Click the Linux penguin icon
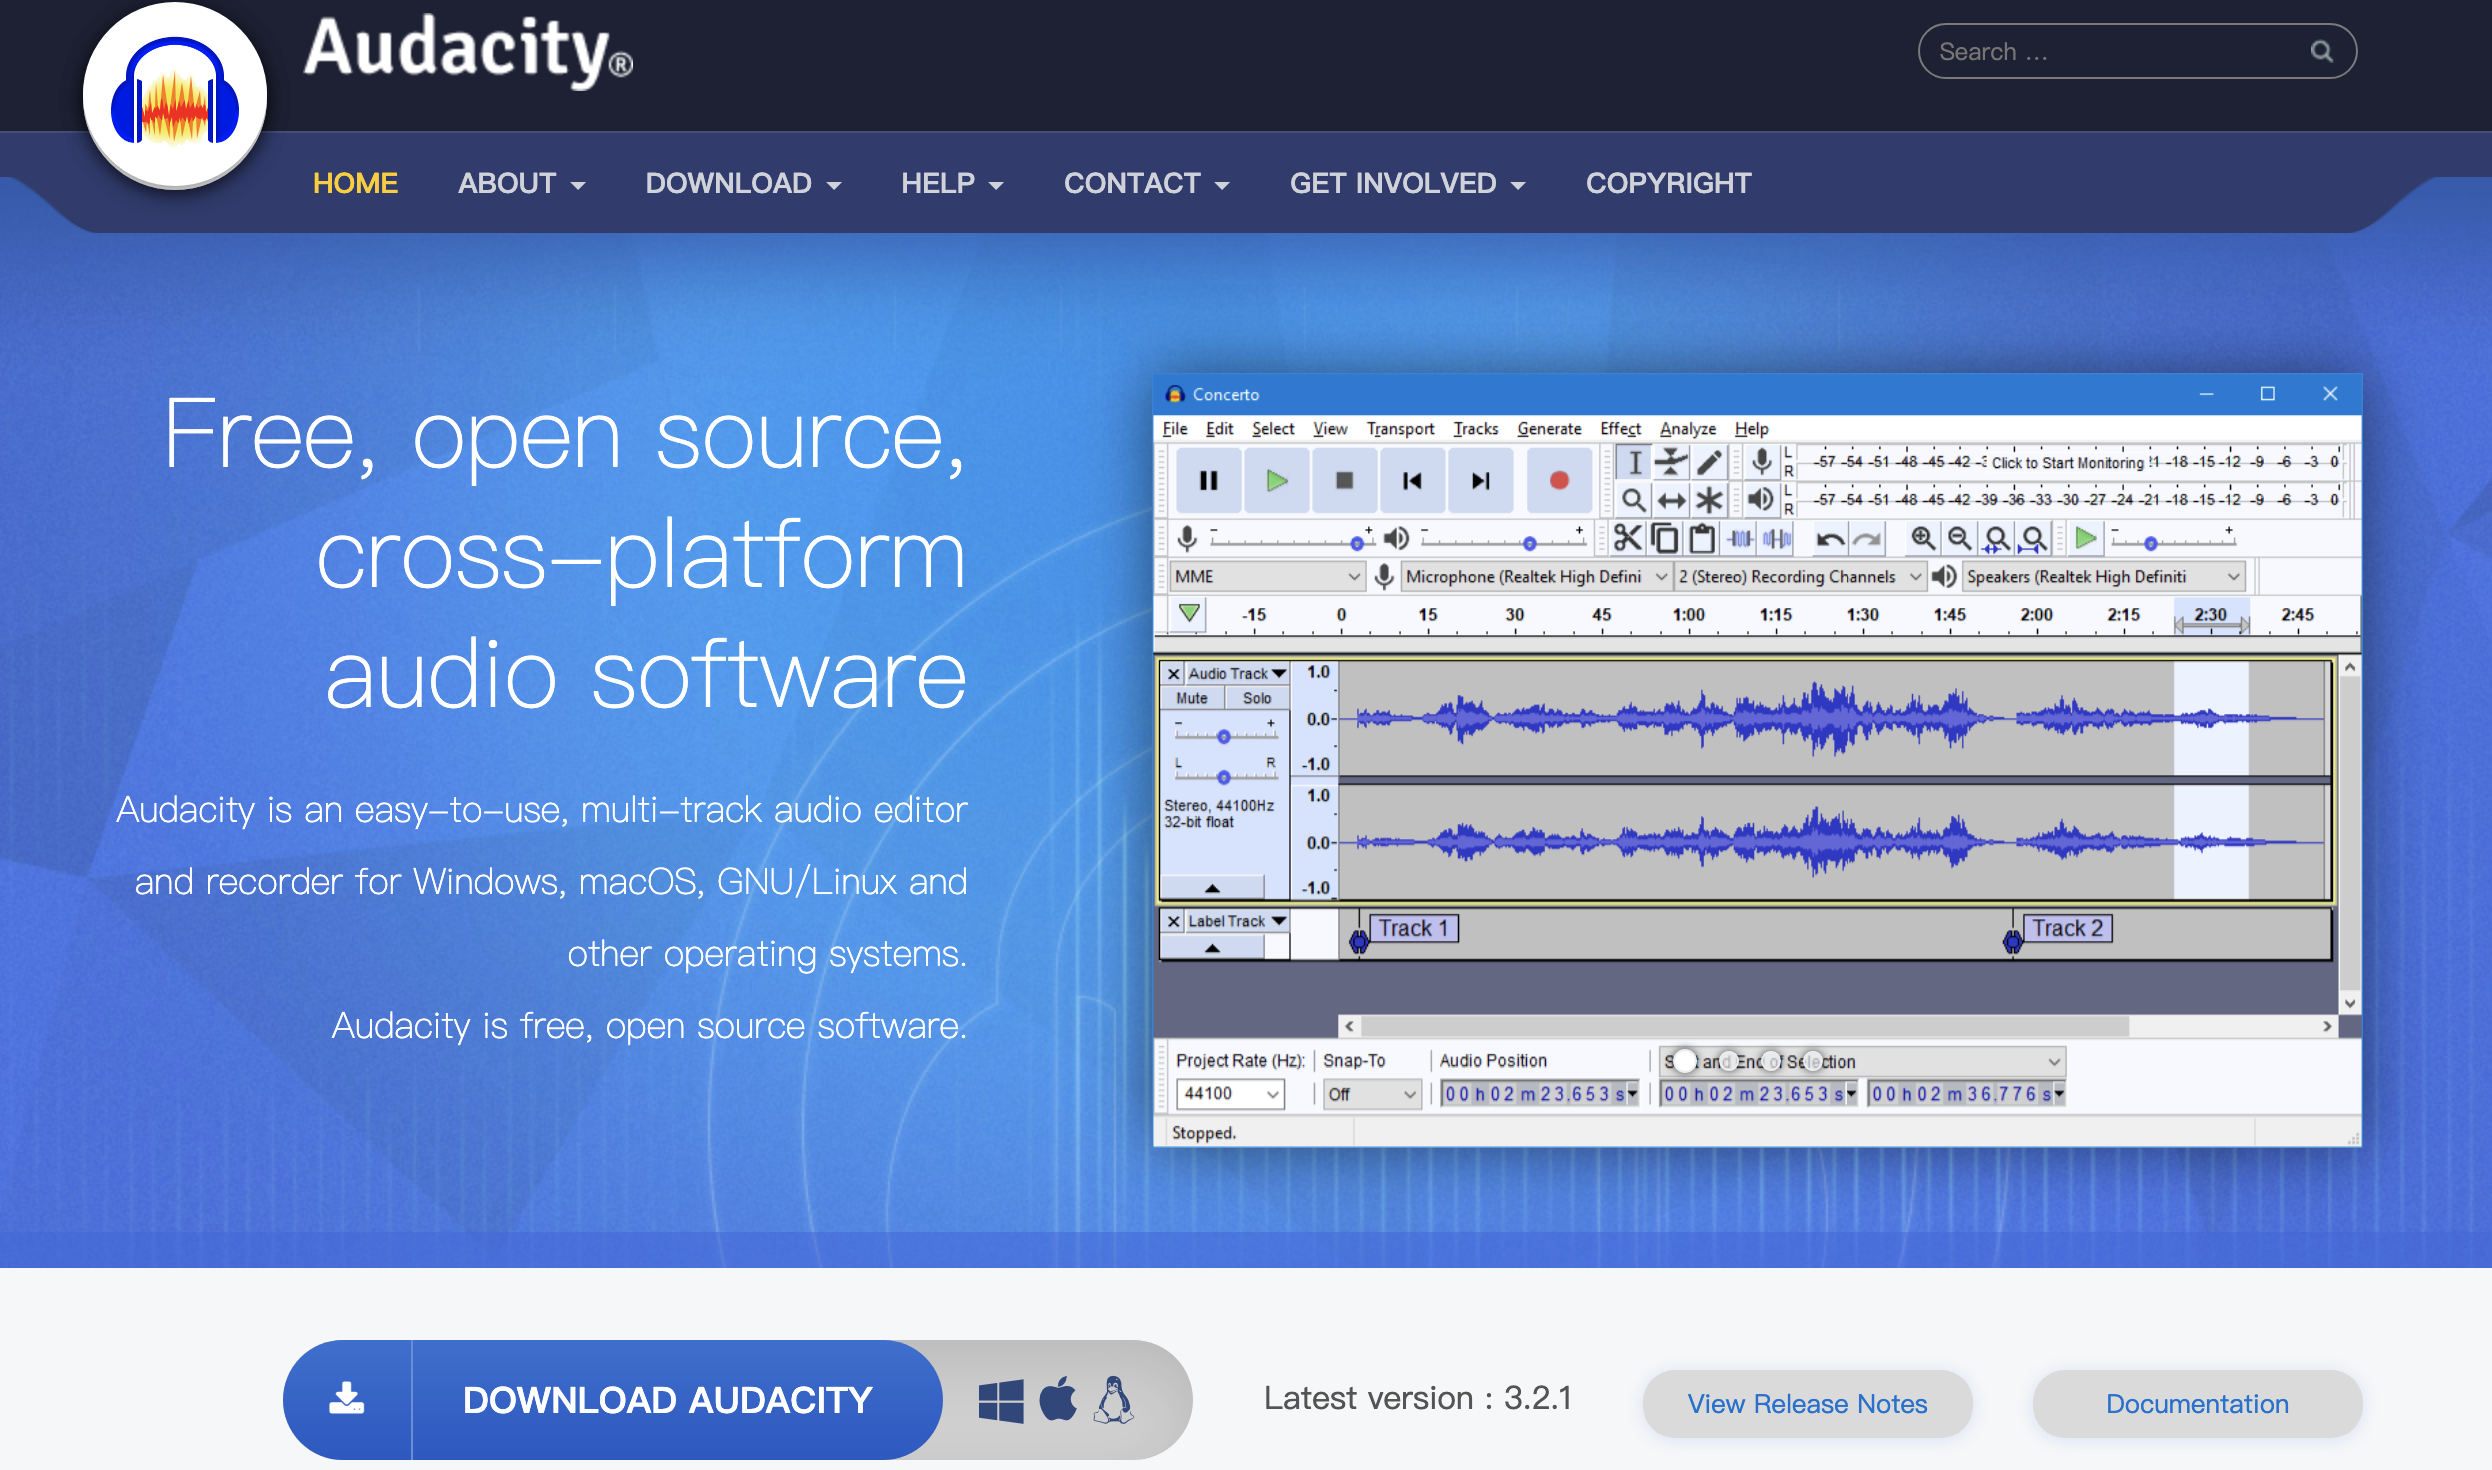Viewport: 2492px width, 1470px height. tap(1114, 1400)
